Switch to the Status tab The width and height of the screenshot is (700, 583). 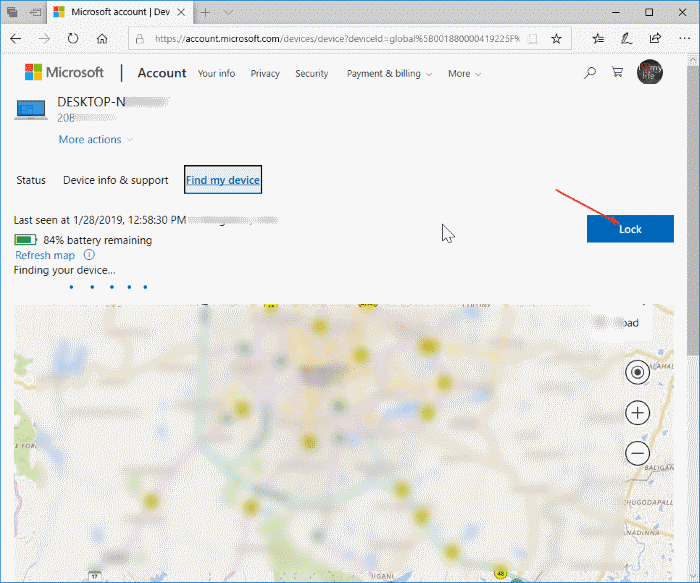(31, 180)
